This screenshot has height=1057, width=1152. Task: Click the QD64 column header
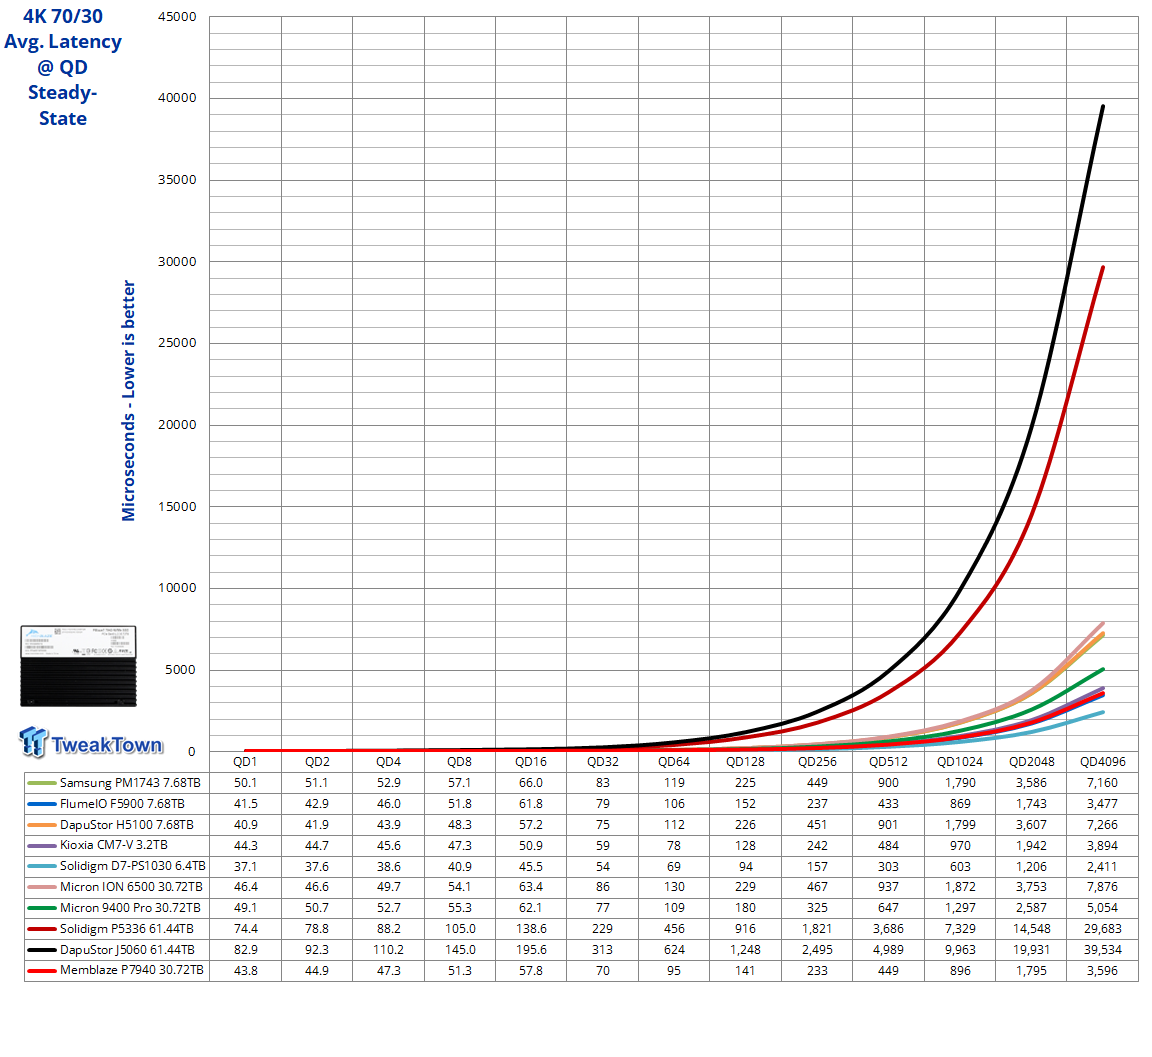tap(674, 762)
